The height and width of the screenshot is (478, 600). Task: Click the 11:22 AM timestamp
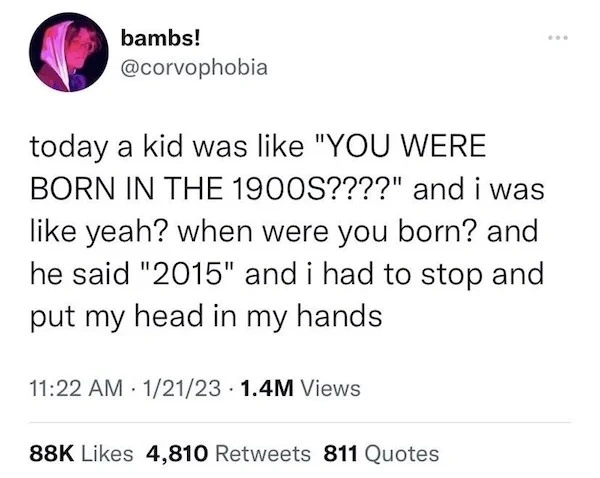pyautogui.click(x=76, y=388)
